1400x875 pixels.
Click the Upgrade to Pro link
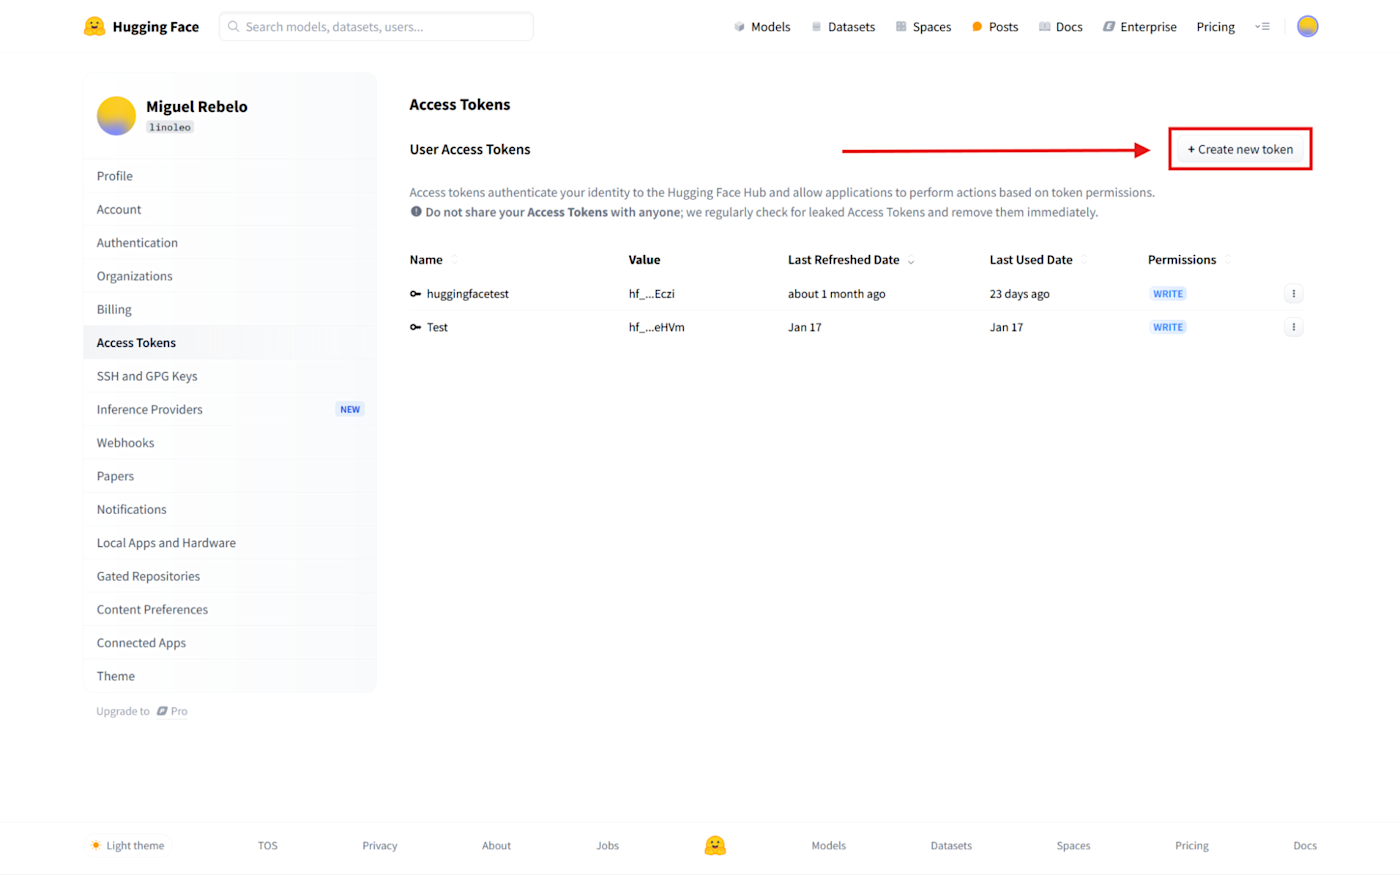coord(142,711)
